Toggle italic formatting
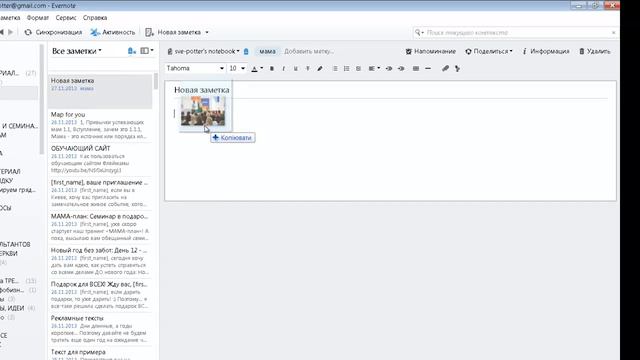 point(284,69)
